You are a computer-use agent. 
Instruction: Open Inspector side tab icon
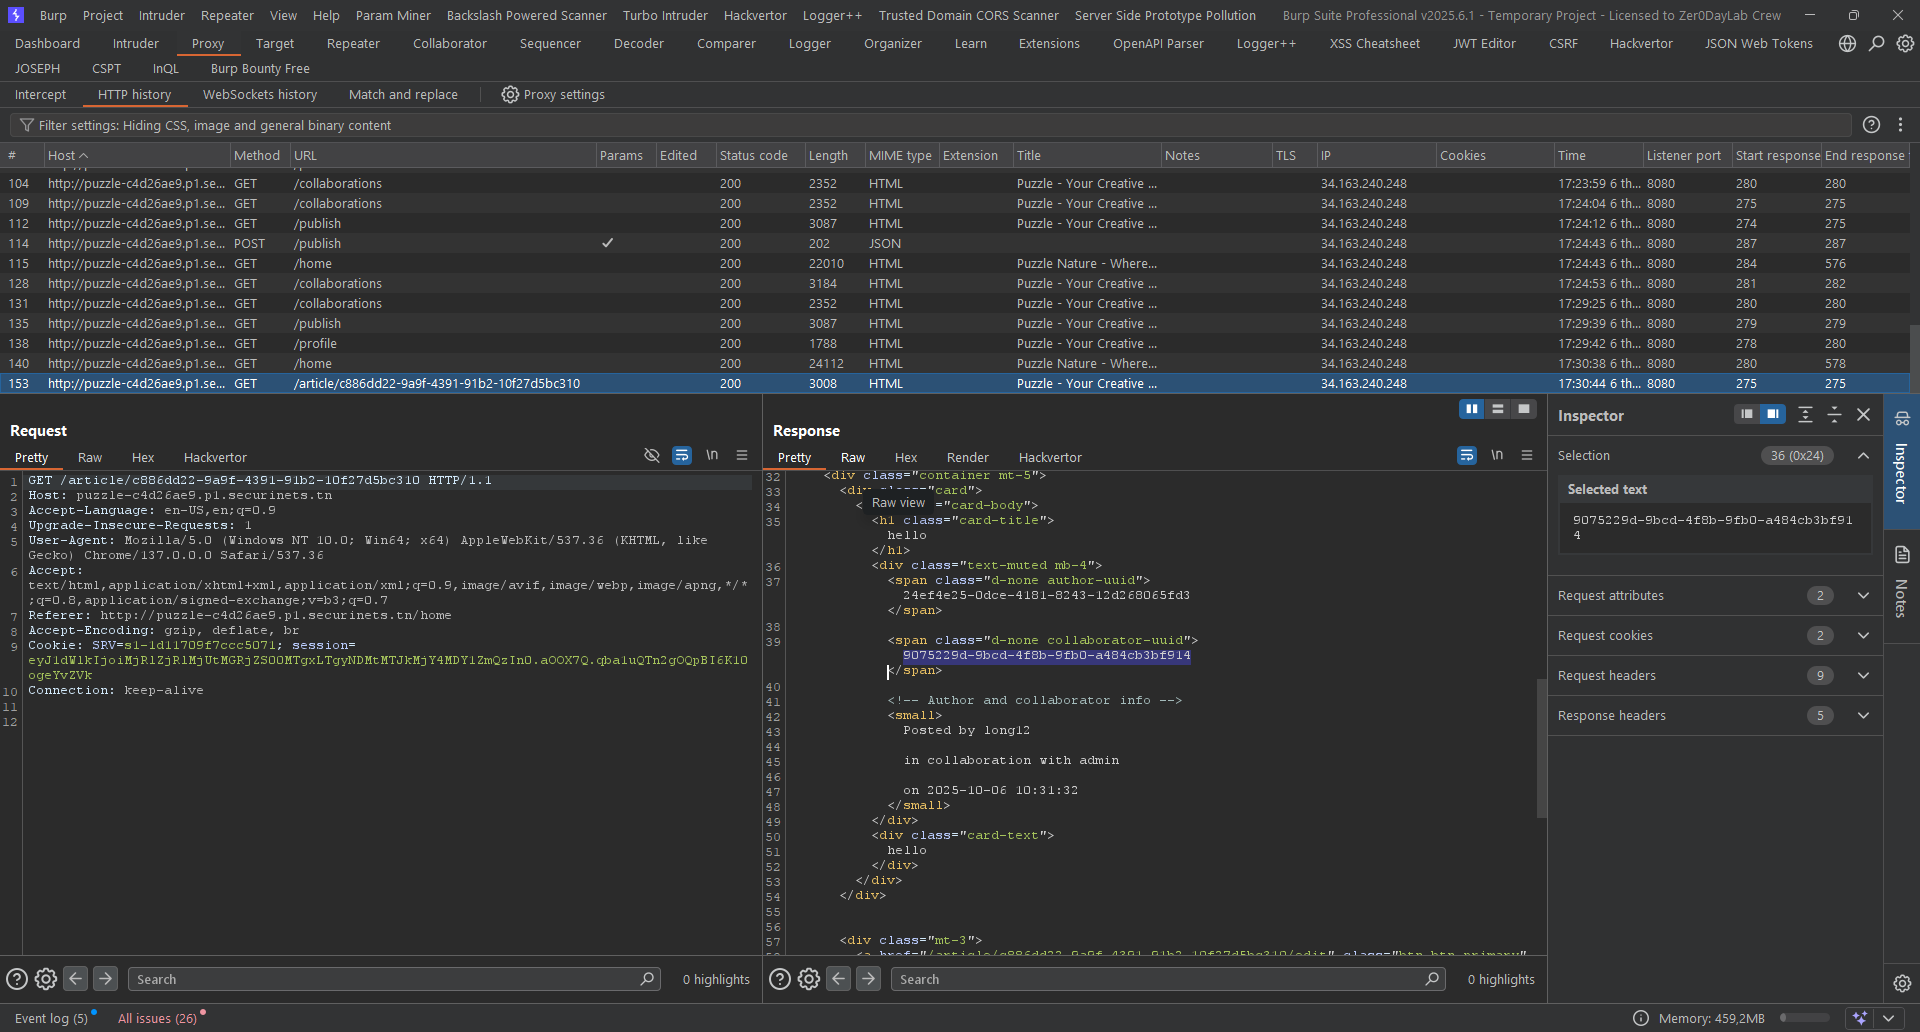[x=1902, y=419]
